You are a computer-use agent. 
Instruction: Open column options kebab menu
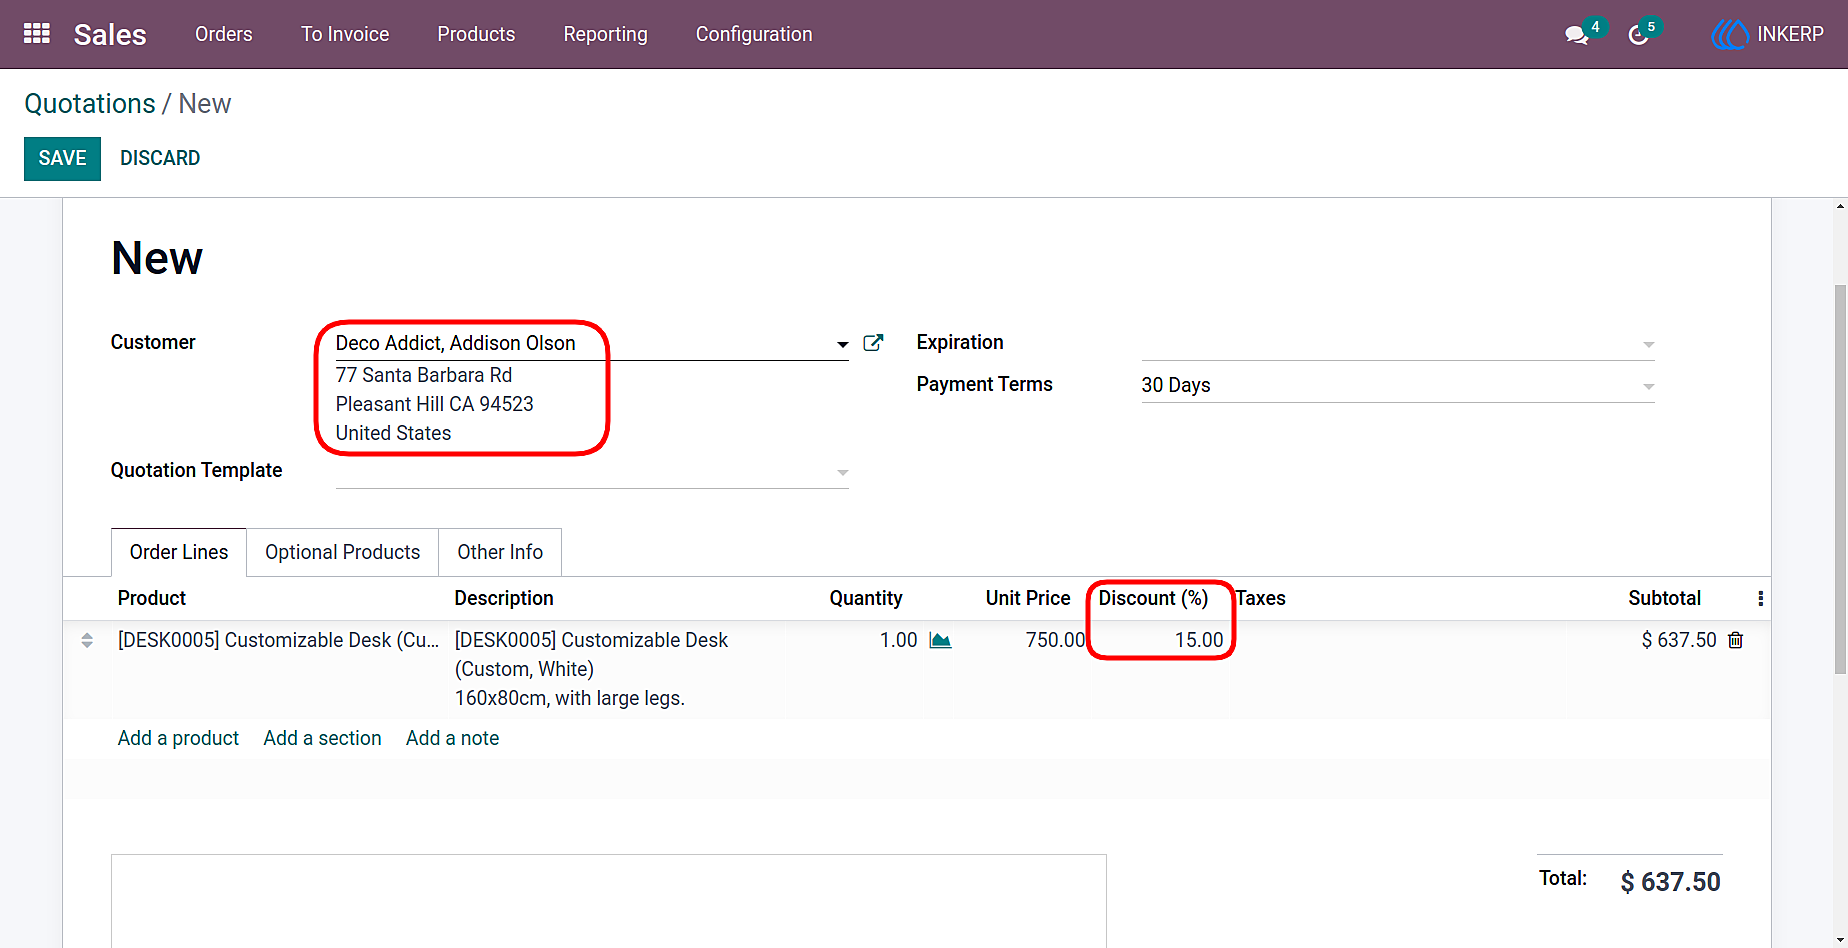pos(1761,598)
